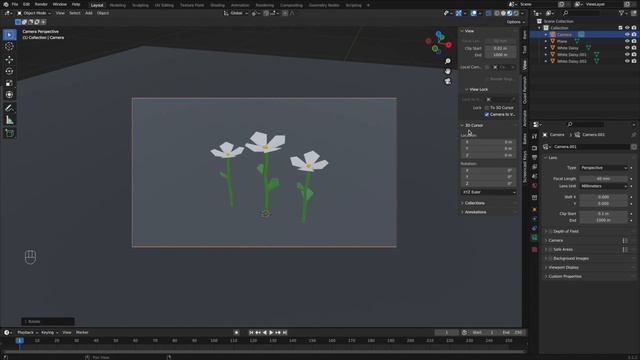Hide White Daisy.002 in viewport
This screenshot has height=360, width=640.
point(627,61)
